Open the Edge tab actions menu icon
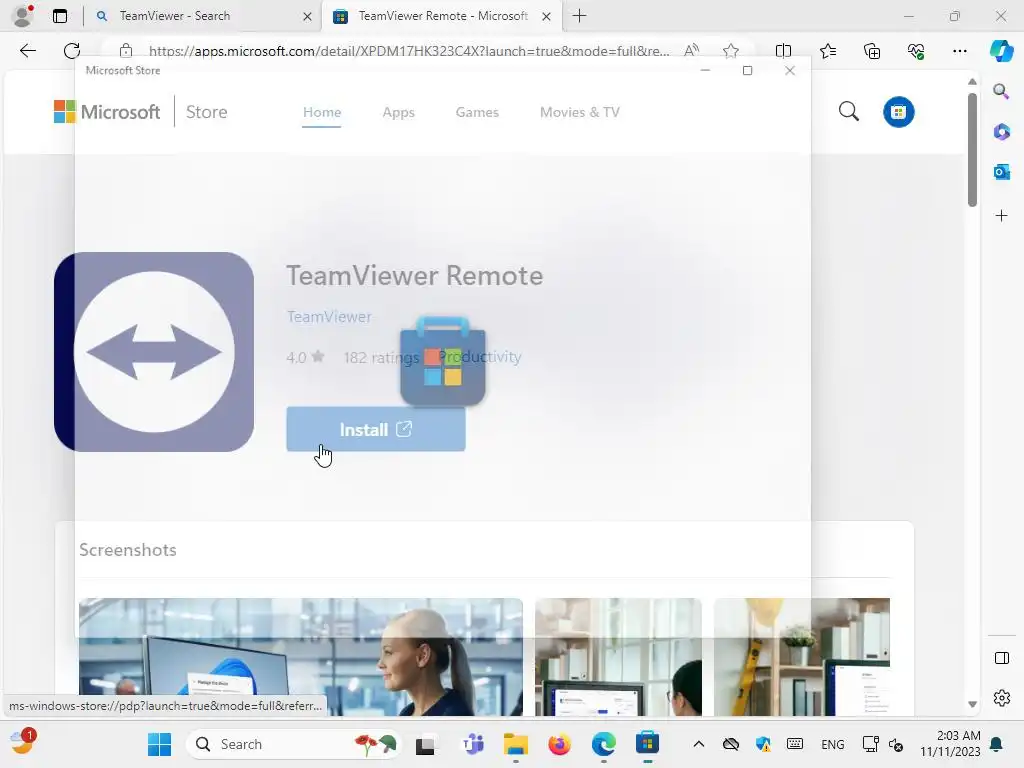Screen dimensions: 1024x768 (60, 16)
